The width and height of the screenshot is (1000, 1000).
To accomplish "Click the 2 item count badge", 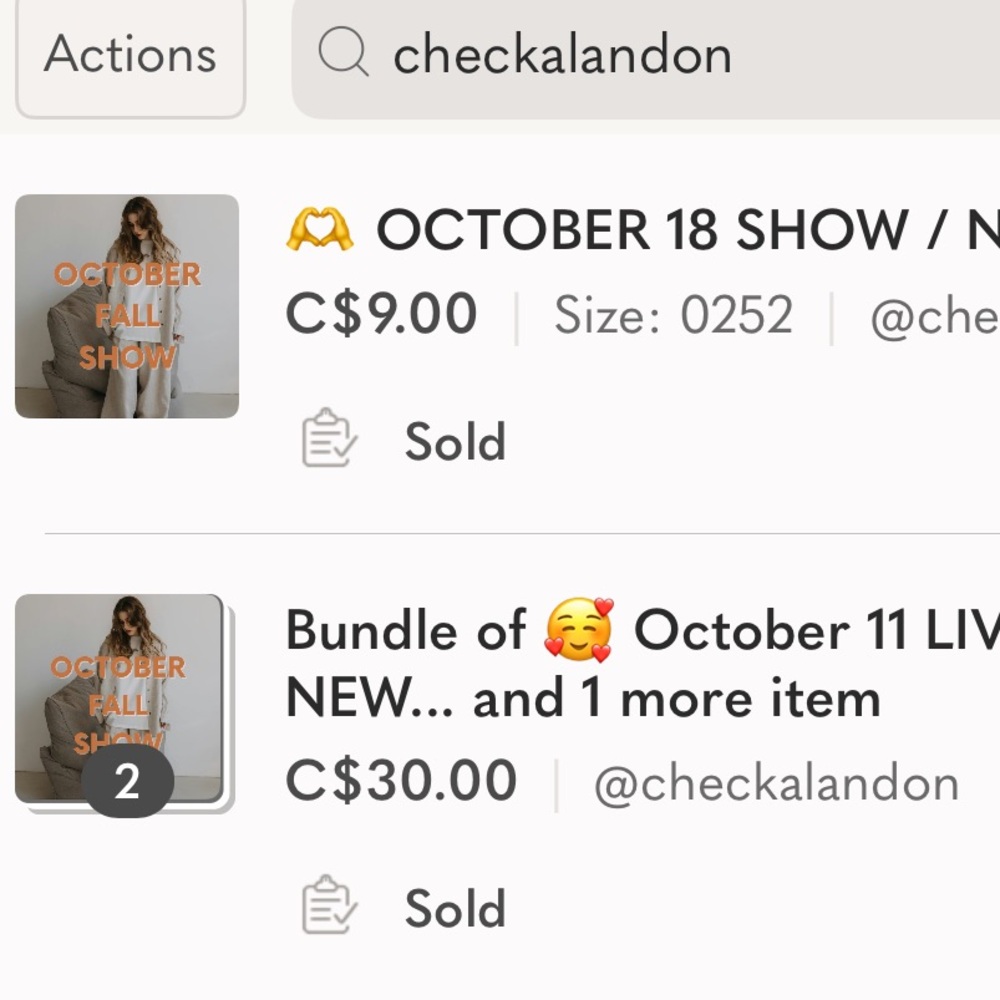I will (x=128, y=782).
